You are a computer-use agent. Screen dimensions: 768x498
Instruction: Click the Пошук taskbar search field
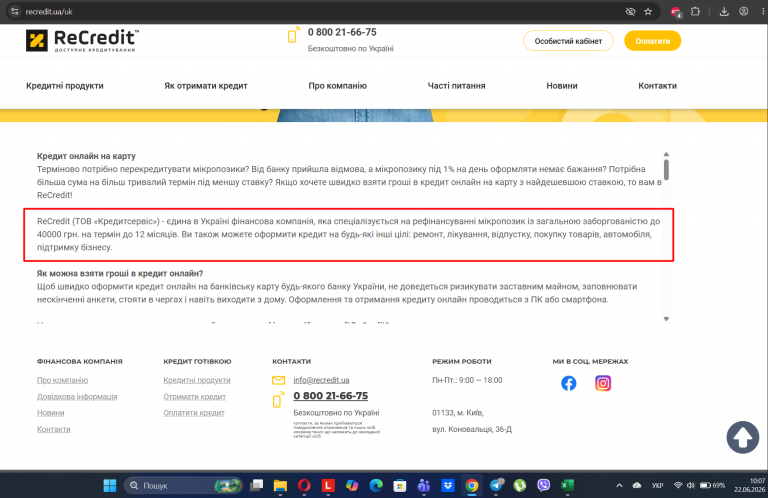click(x=183, y=485)
